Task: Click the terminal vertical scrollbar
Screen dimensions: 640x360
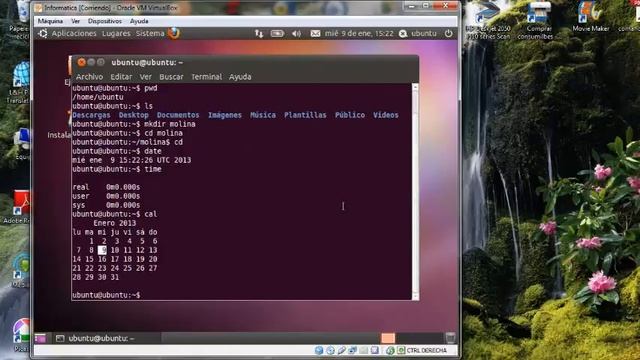Action: 415,192
